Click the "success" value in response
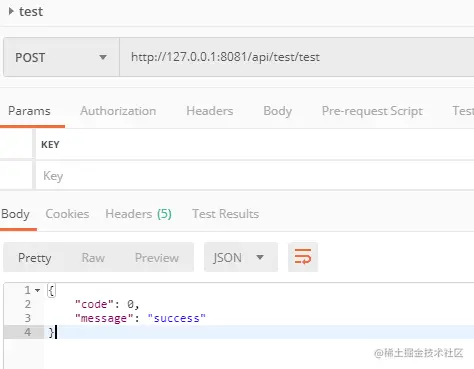Viewport: 474px width, 369px height. [x=177, y=318]
